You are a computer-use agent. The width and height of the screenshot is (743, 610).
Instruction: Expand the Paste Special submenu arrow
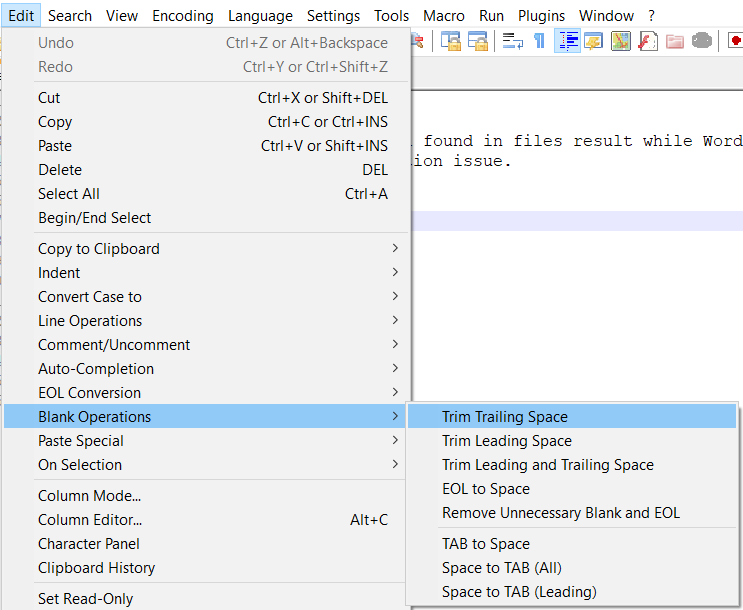(x=395, y=440)
